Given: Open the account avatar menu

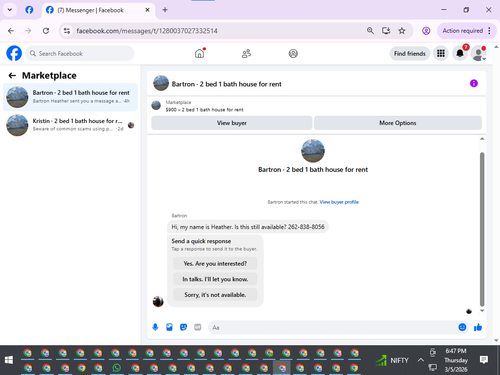Looking at the screenshot, I should point(479,53).
